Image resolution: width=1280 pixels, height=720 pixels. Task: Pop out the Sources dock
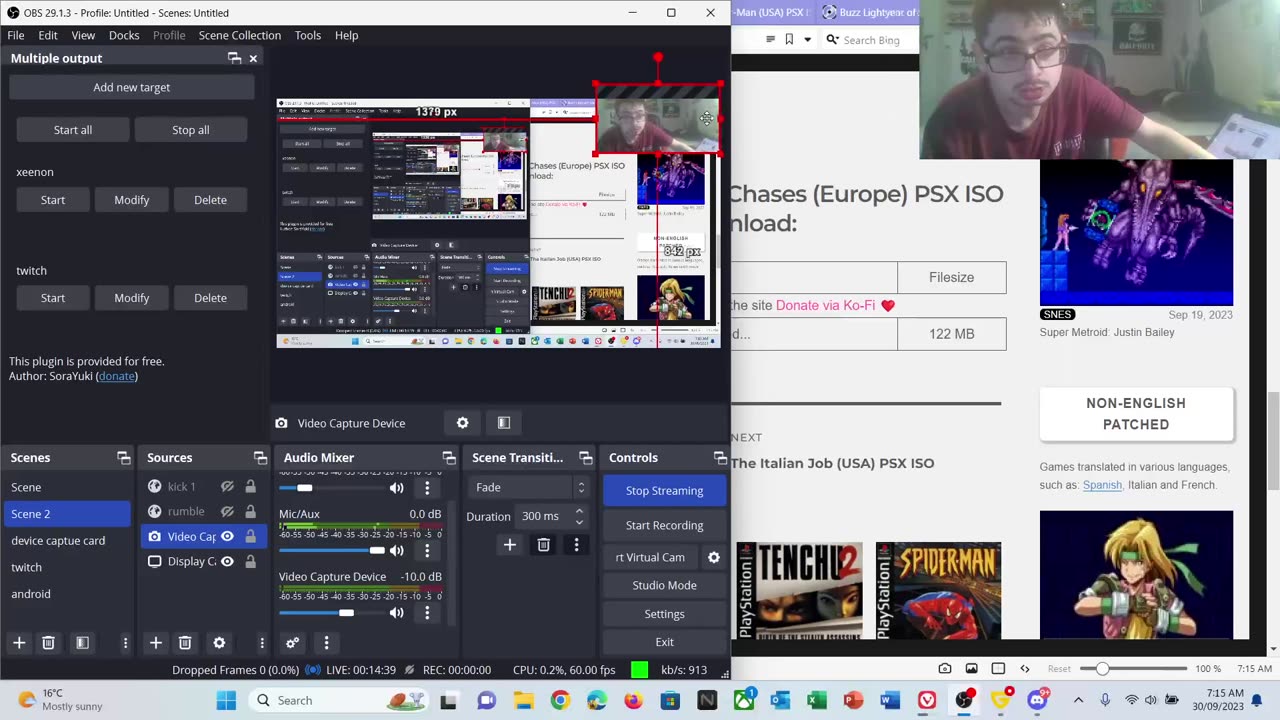click(260, 458)
